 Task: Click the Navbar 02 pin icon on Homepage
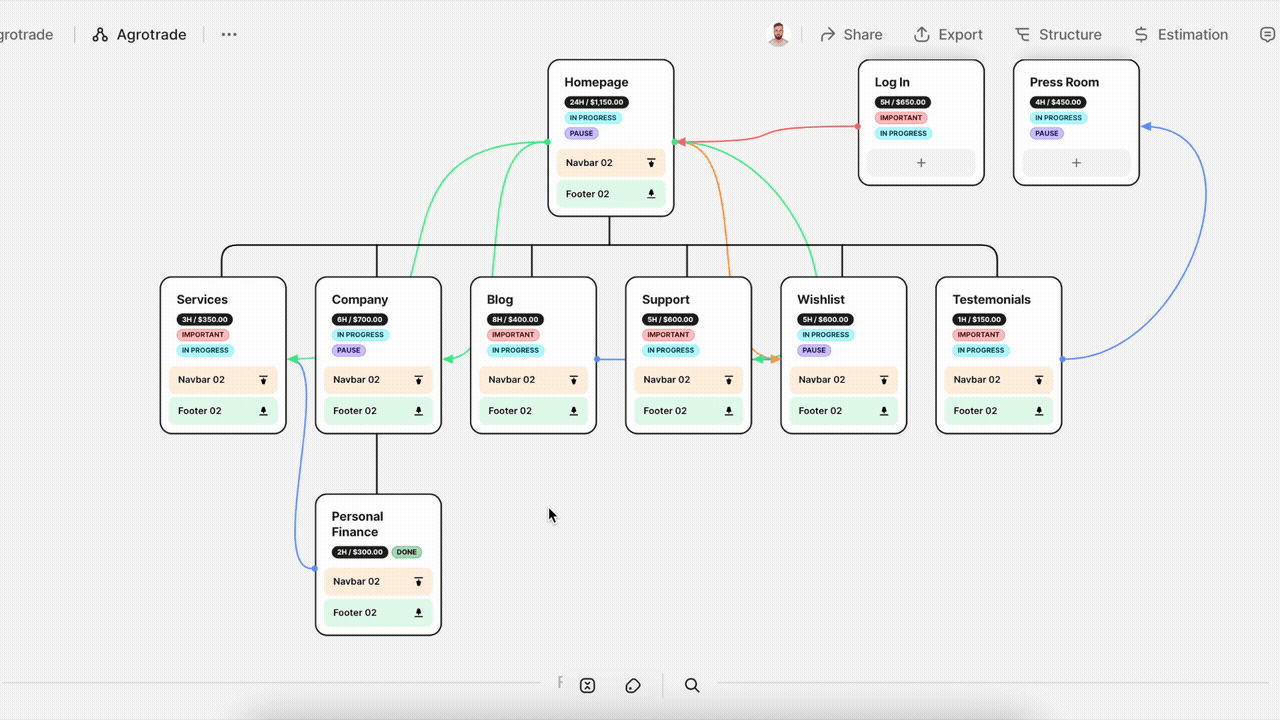coord(651,163)
